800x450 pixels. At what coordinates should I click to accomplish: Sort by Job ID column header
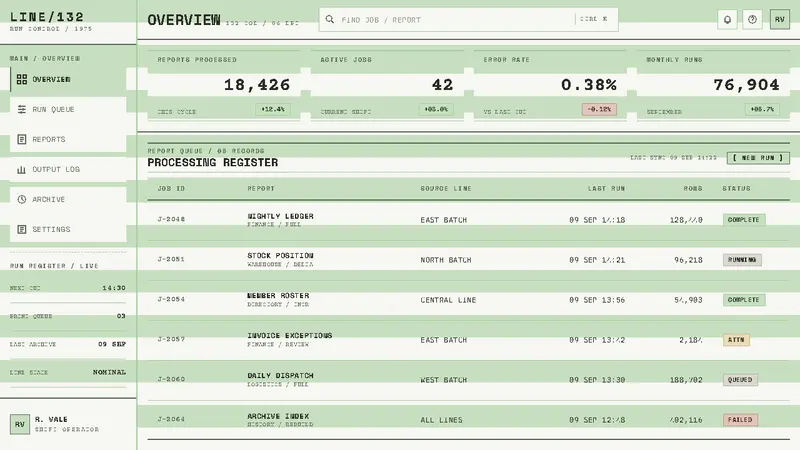pyautogui.click(x=171, y=189)
